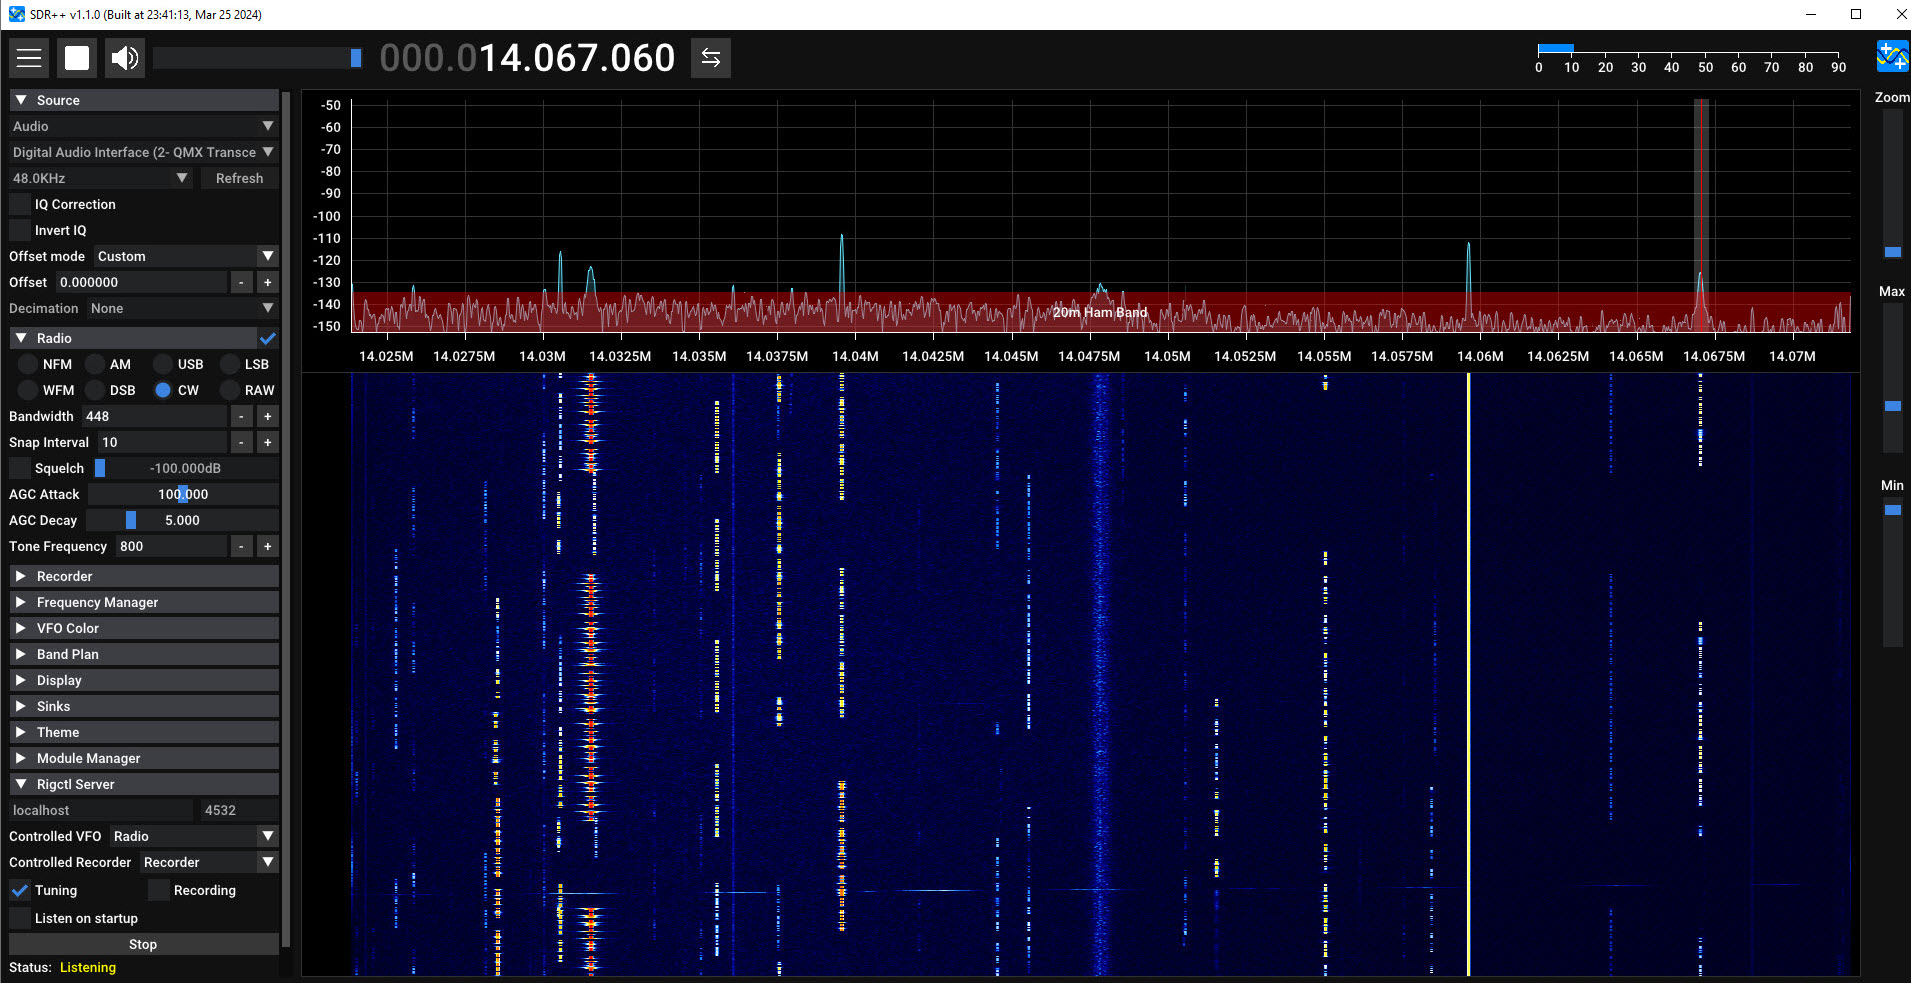Toggle Listen on startup
This screenshot has height=983, width=1911.
tap(19, 918)
